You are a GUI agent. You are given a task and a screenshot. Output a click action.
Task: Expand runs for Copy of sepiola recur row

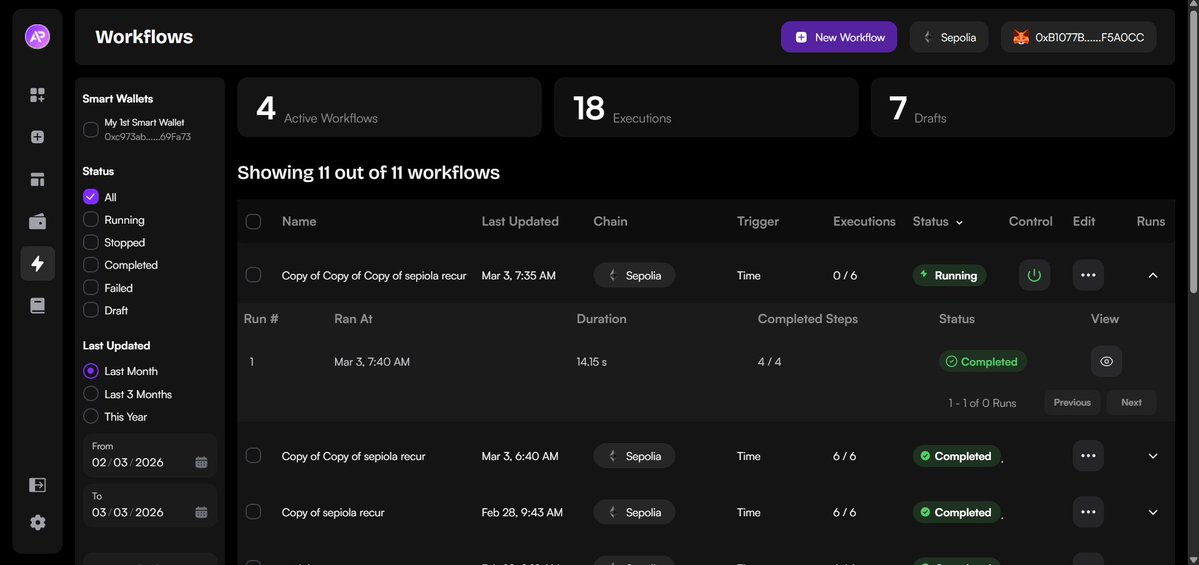[x=1153, y=512]
